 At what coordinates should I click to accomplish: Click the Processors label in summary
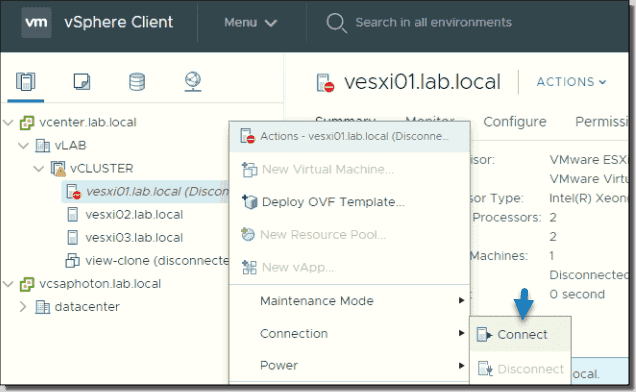[507, 218]
